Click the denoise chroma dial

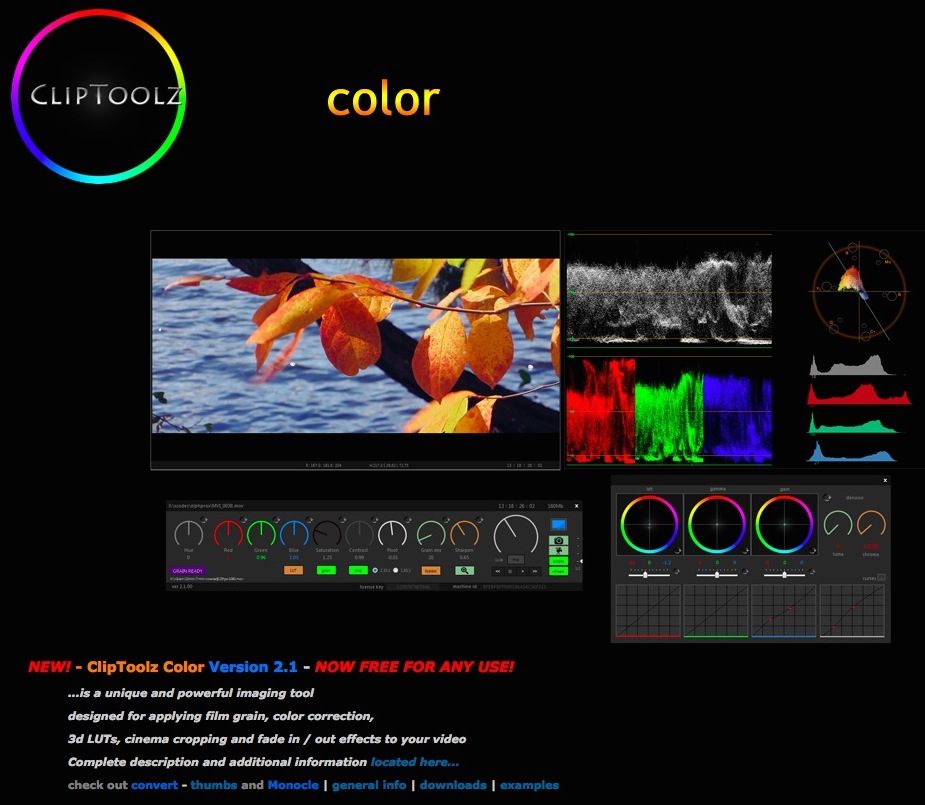(871, 524)
